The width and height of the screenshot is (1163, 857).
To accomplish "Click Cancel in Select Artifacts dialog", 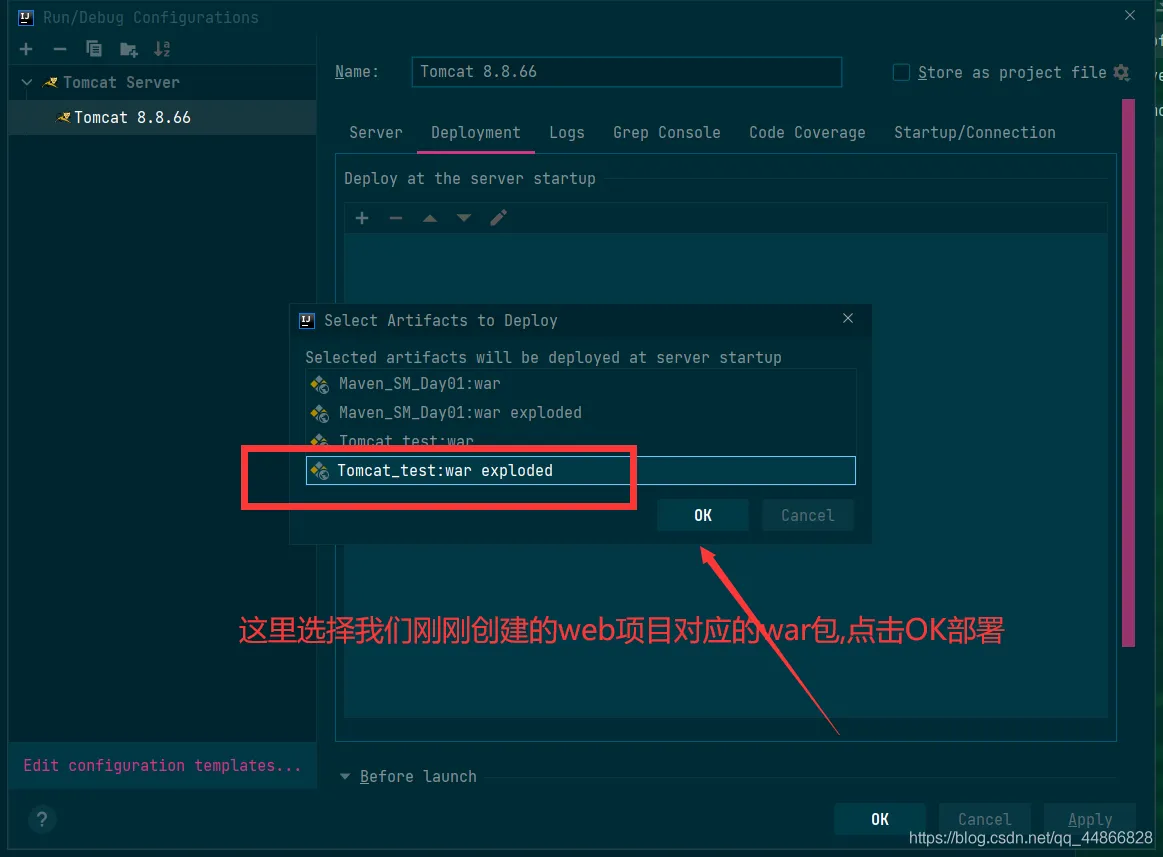I will 808,515.
